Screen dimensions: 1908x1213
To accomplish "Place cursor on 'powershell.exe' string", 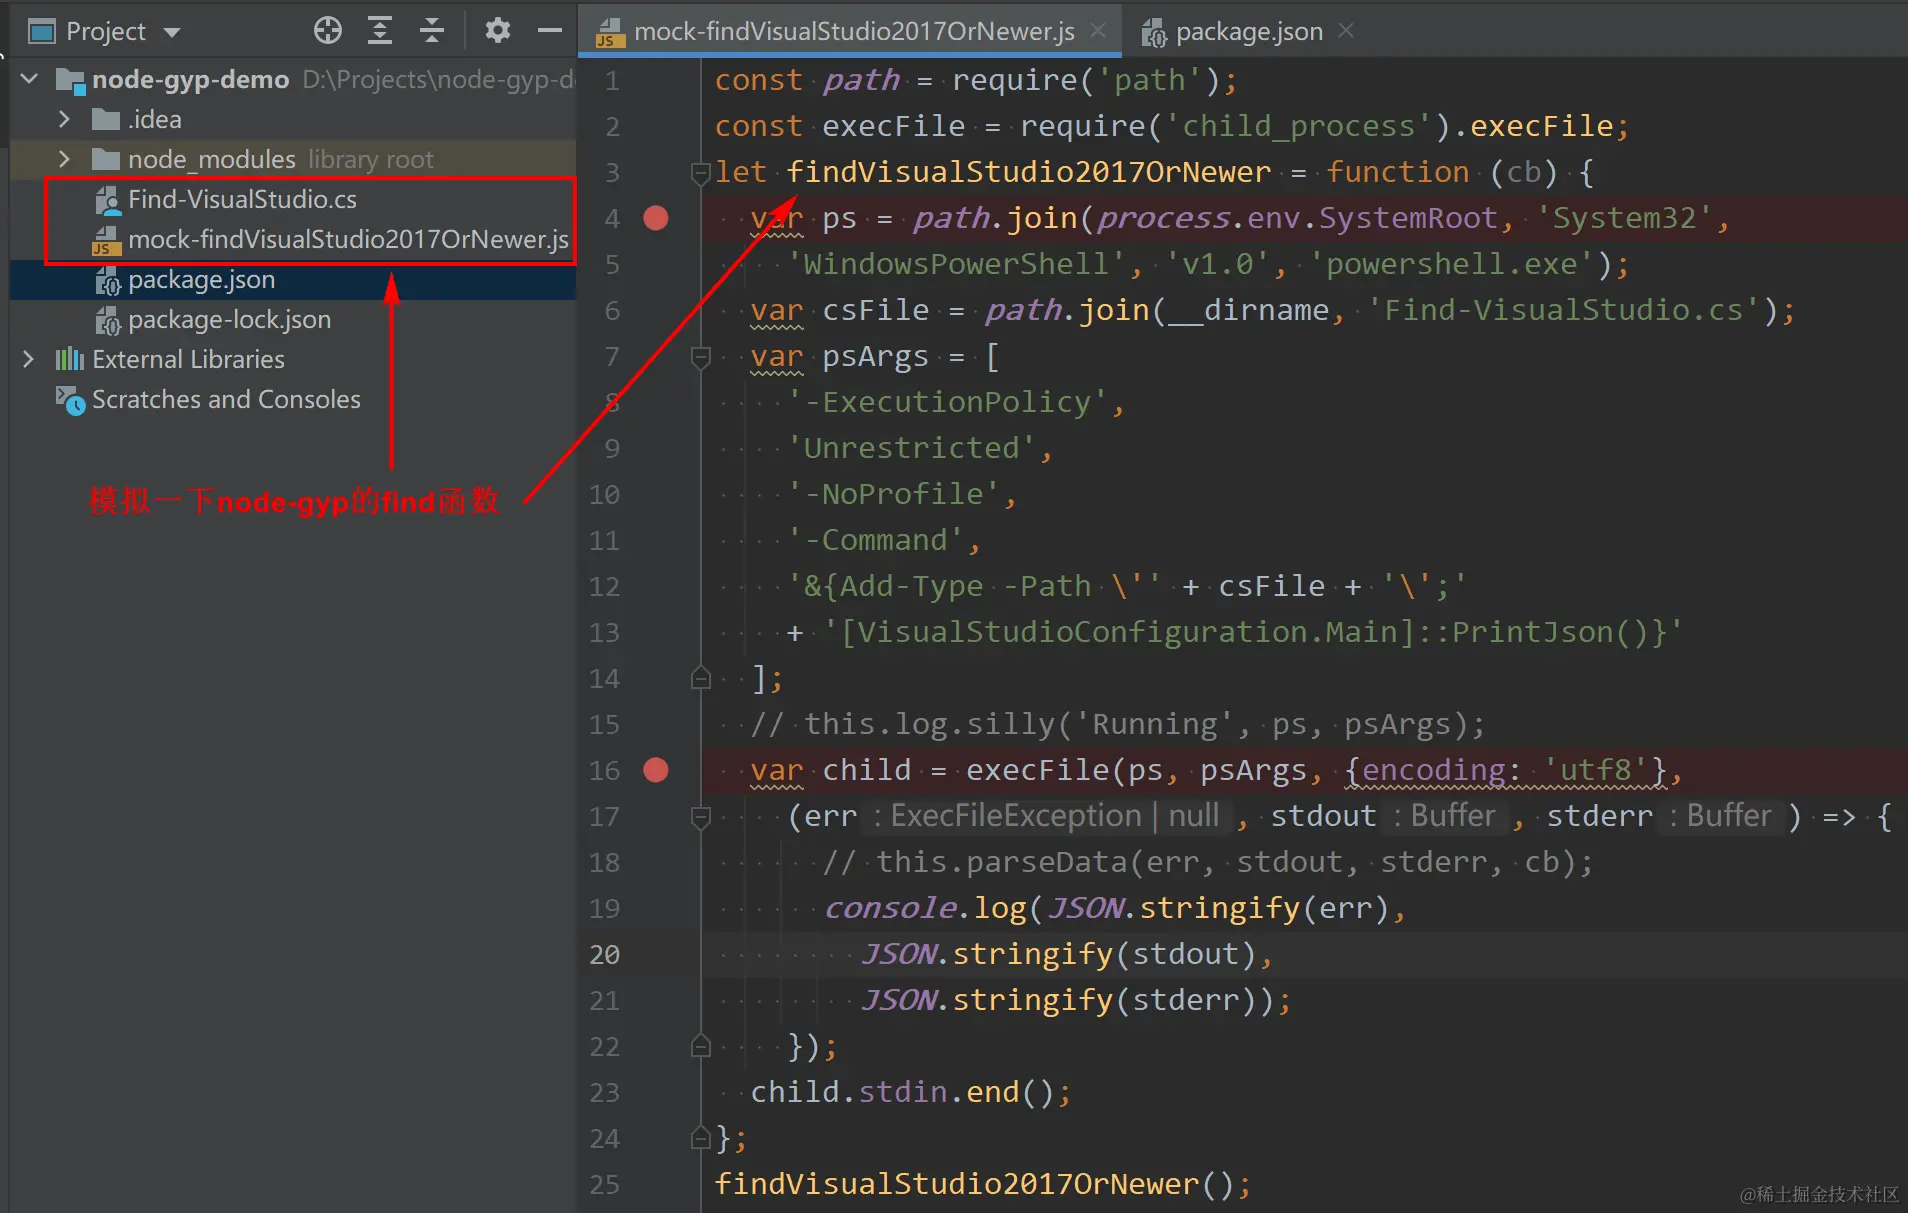I will point(1451,264).
